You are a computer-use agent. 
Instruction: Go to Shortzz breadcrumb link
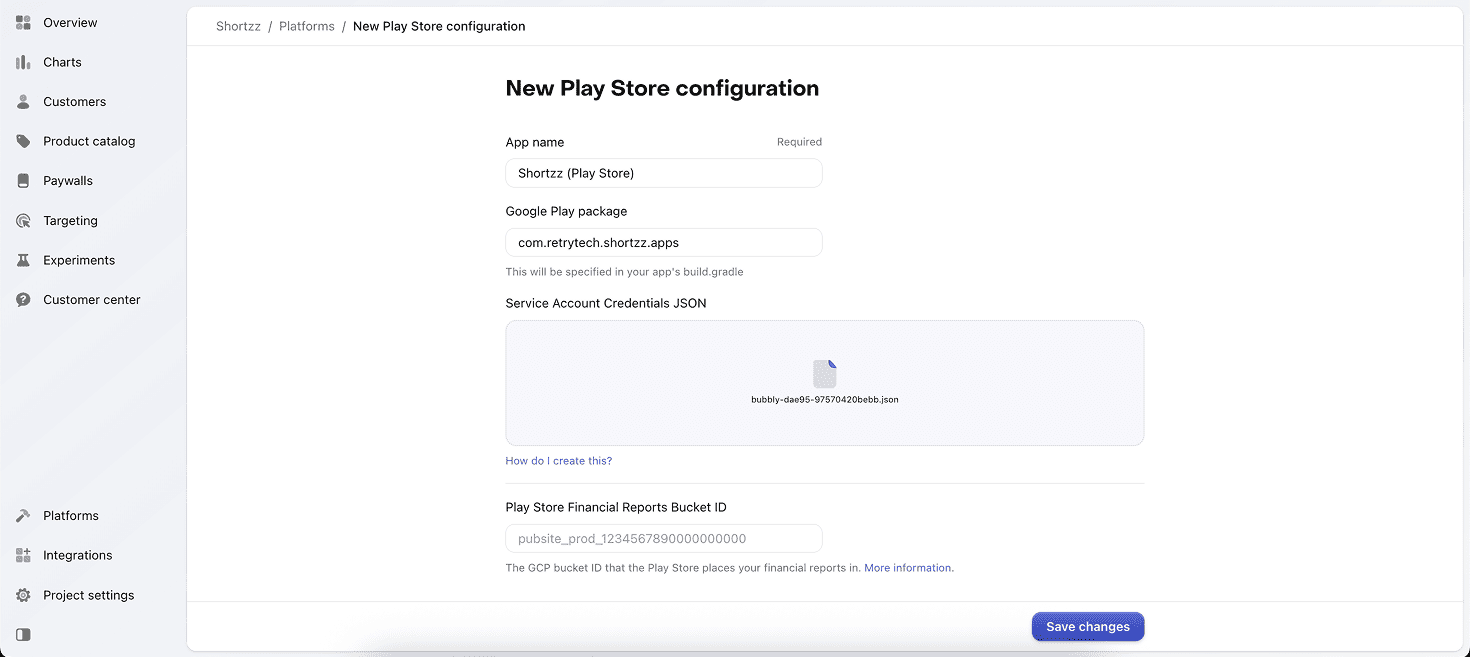pyautogui.click(x=238, y=26)
